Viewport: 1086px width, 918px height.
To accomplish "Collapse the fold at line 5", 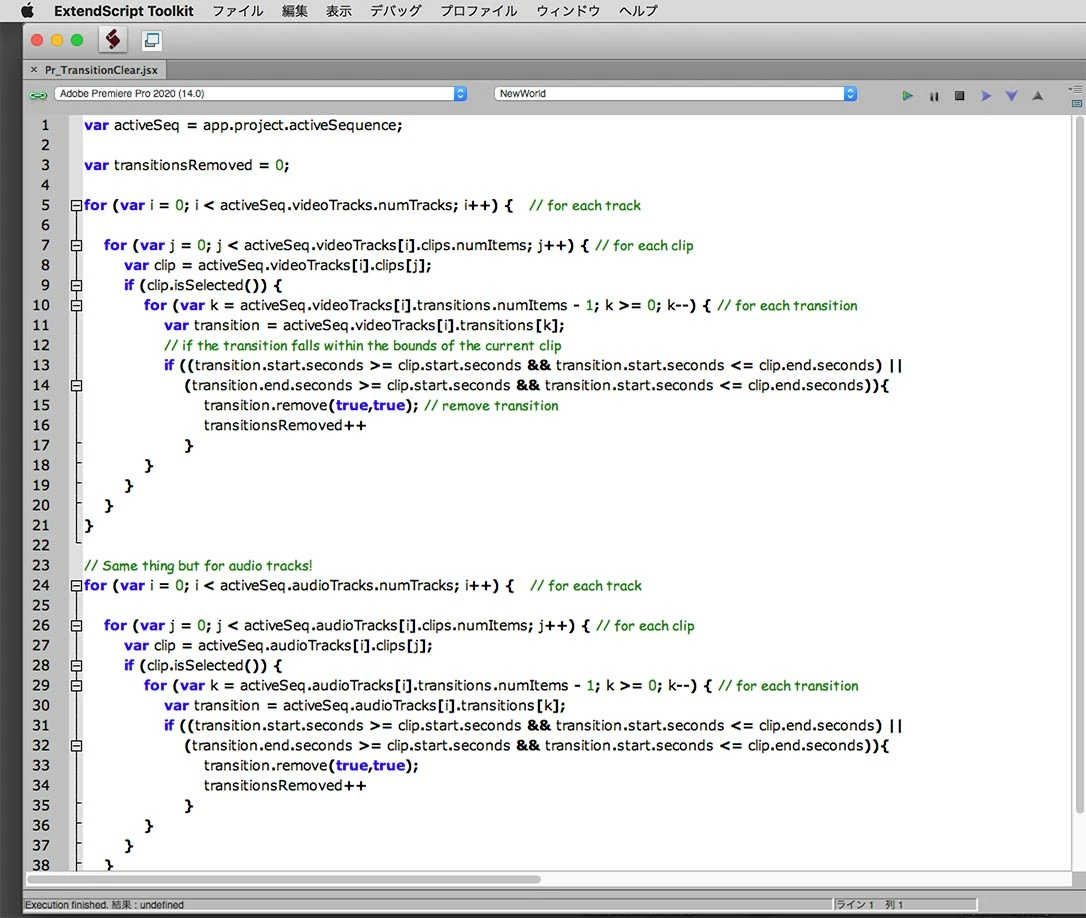I will [76, 205].
